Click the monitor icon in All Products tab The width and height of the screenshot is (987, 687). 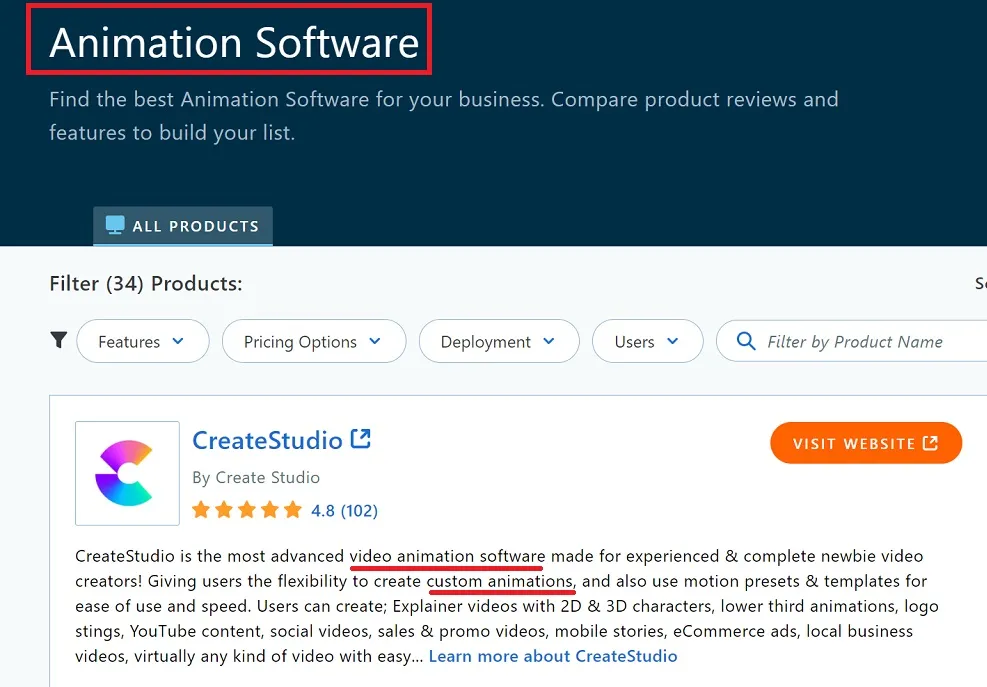(115, 225)
